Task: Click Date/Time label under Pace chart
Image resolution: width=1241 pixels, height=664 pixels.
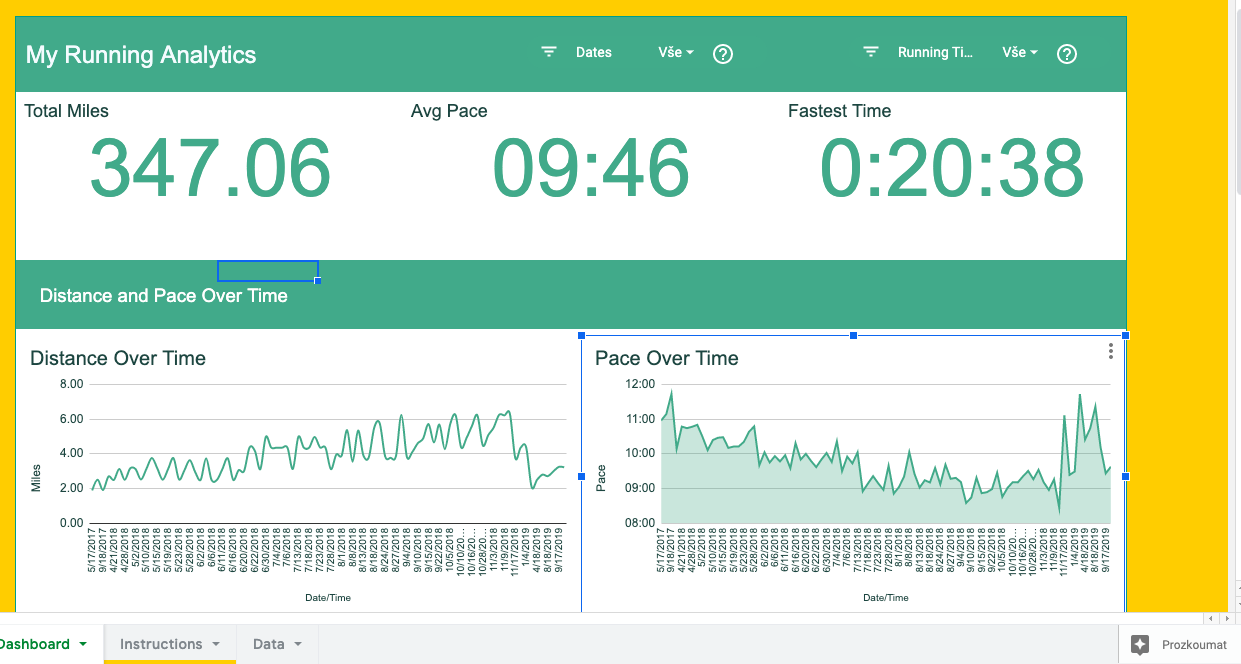Action: (x=886, y=598)
